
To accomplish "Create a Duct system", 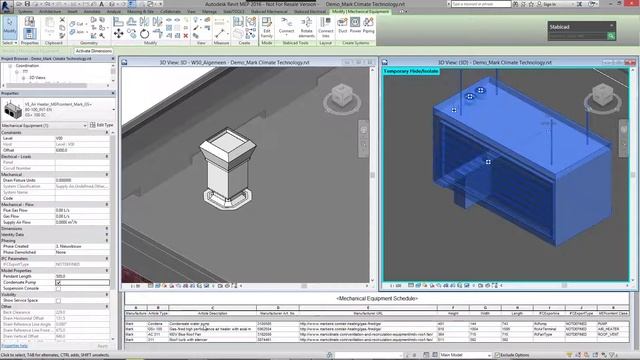I will tap(342, 25).
